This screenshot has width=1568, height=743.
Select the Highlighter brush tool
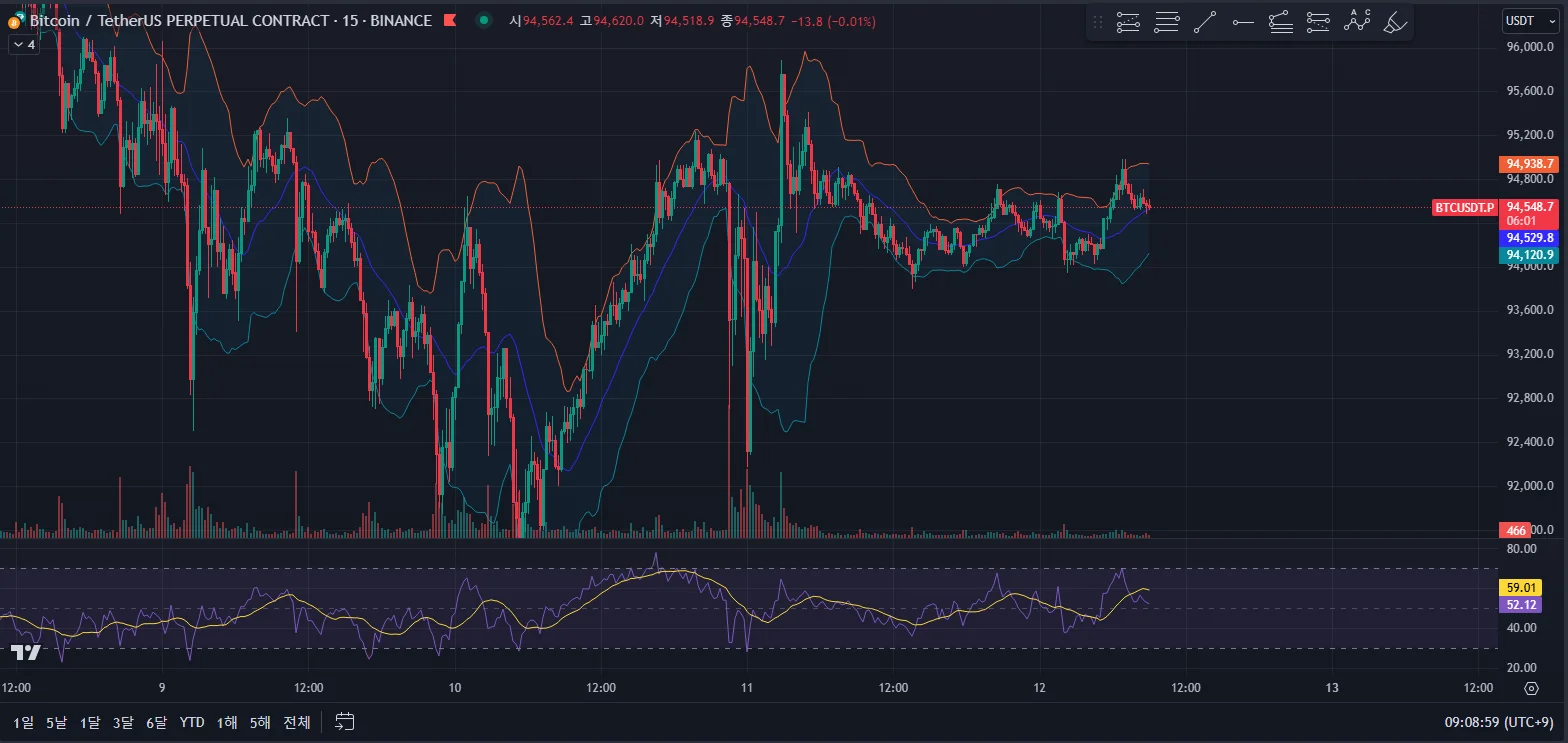pyautogui.click(x=1395, y=22)
